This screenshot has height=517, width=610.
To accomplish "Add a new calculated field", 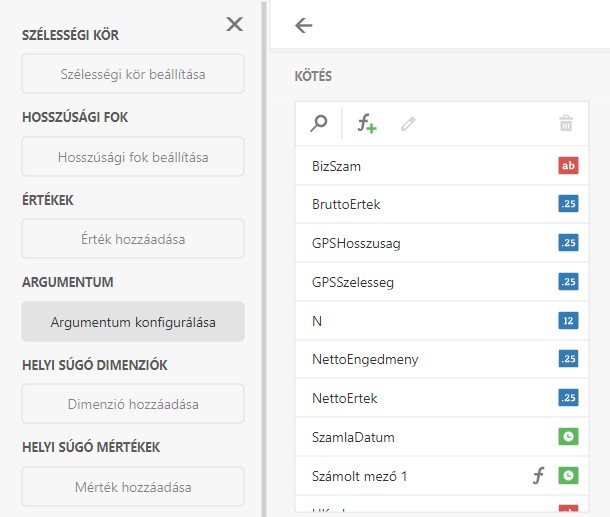I will coord(367,124).
